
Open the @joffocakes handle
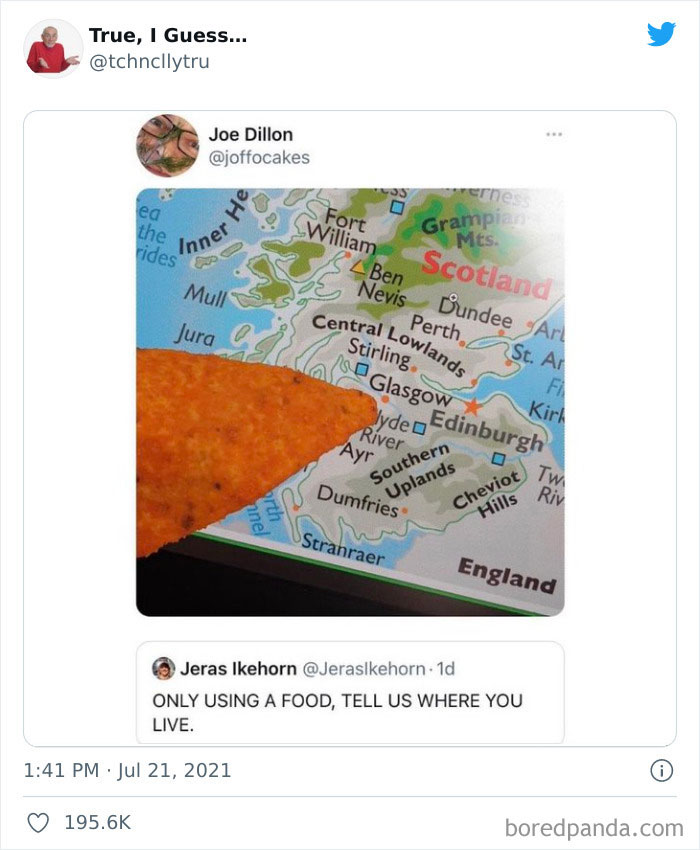click(259, 158)
